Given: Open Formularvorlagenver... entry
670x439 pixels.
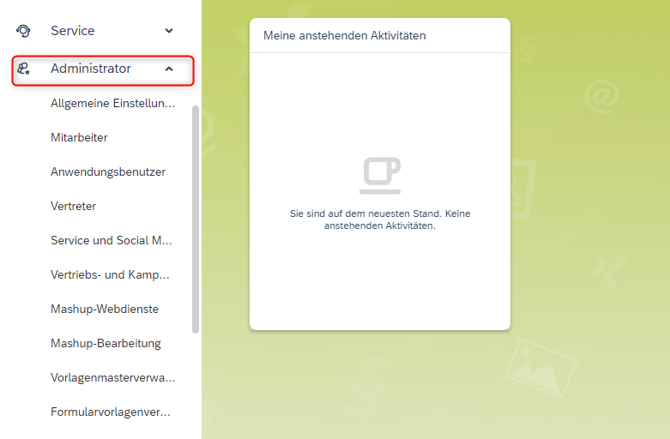Looking at the screenshot, I should coord(111,412).
